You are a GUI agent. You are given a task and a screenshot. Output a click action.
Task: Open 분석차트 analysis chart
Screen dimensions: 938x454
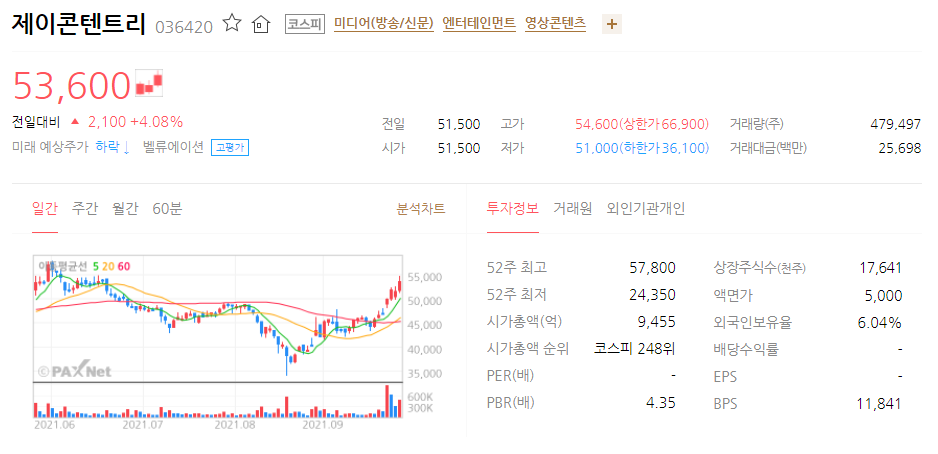click(421, 209)
